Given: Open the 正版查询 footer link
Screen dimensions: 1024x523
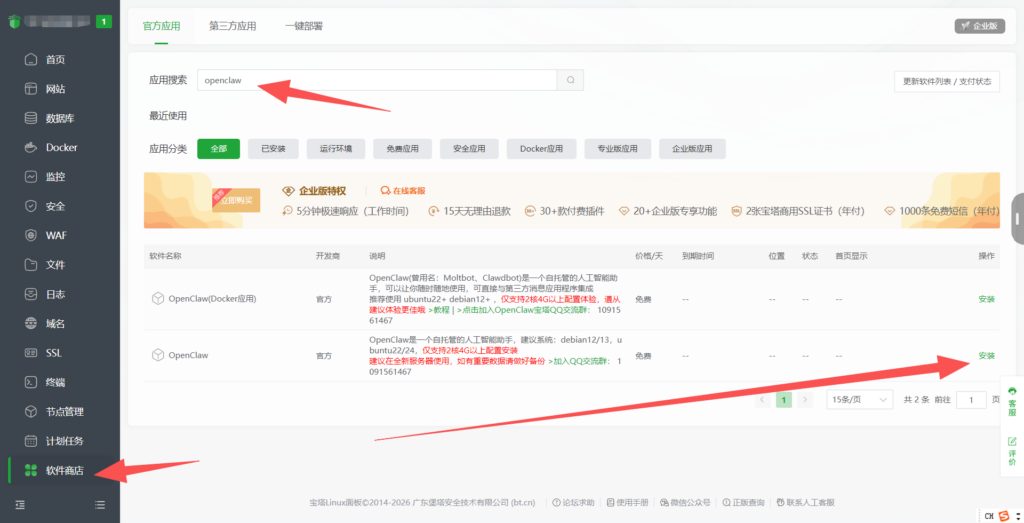Looking at the screenshot, I should (743, 502).
